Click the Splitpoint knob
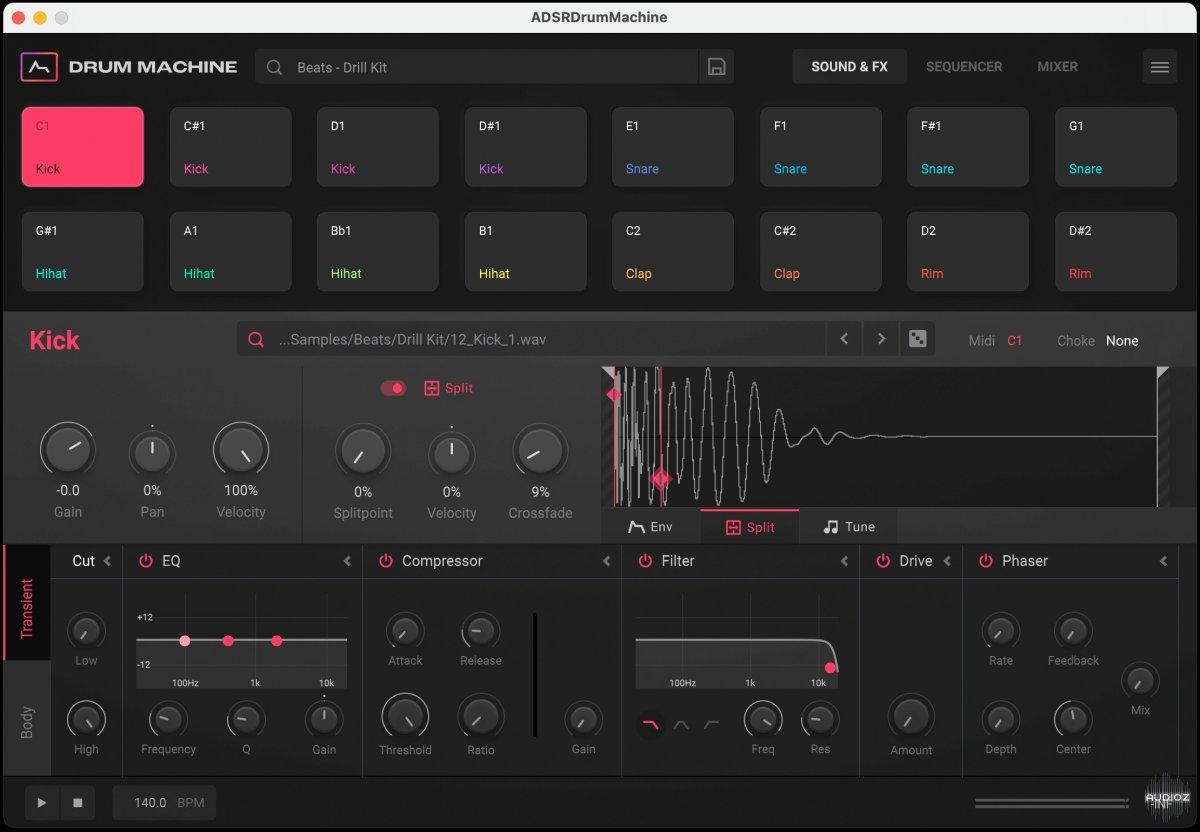Viewport: 1200px width, 832px height. point(363,451)
